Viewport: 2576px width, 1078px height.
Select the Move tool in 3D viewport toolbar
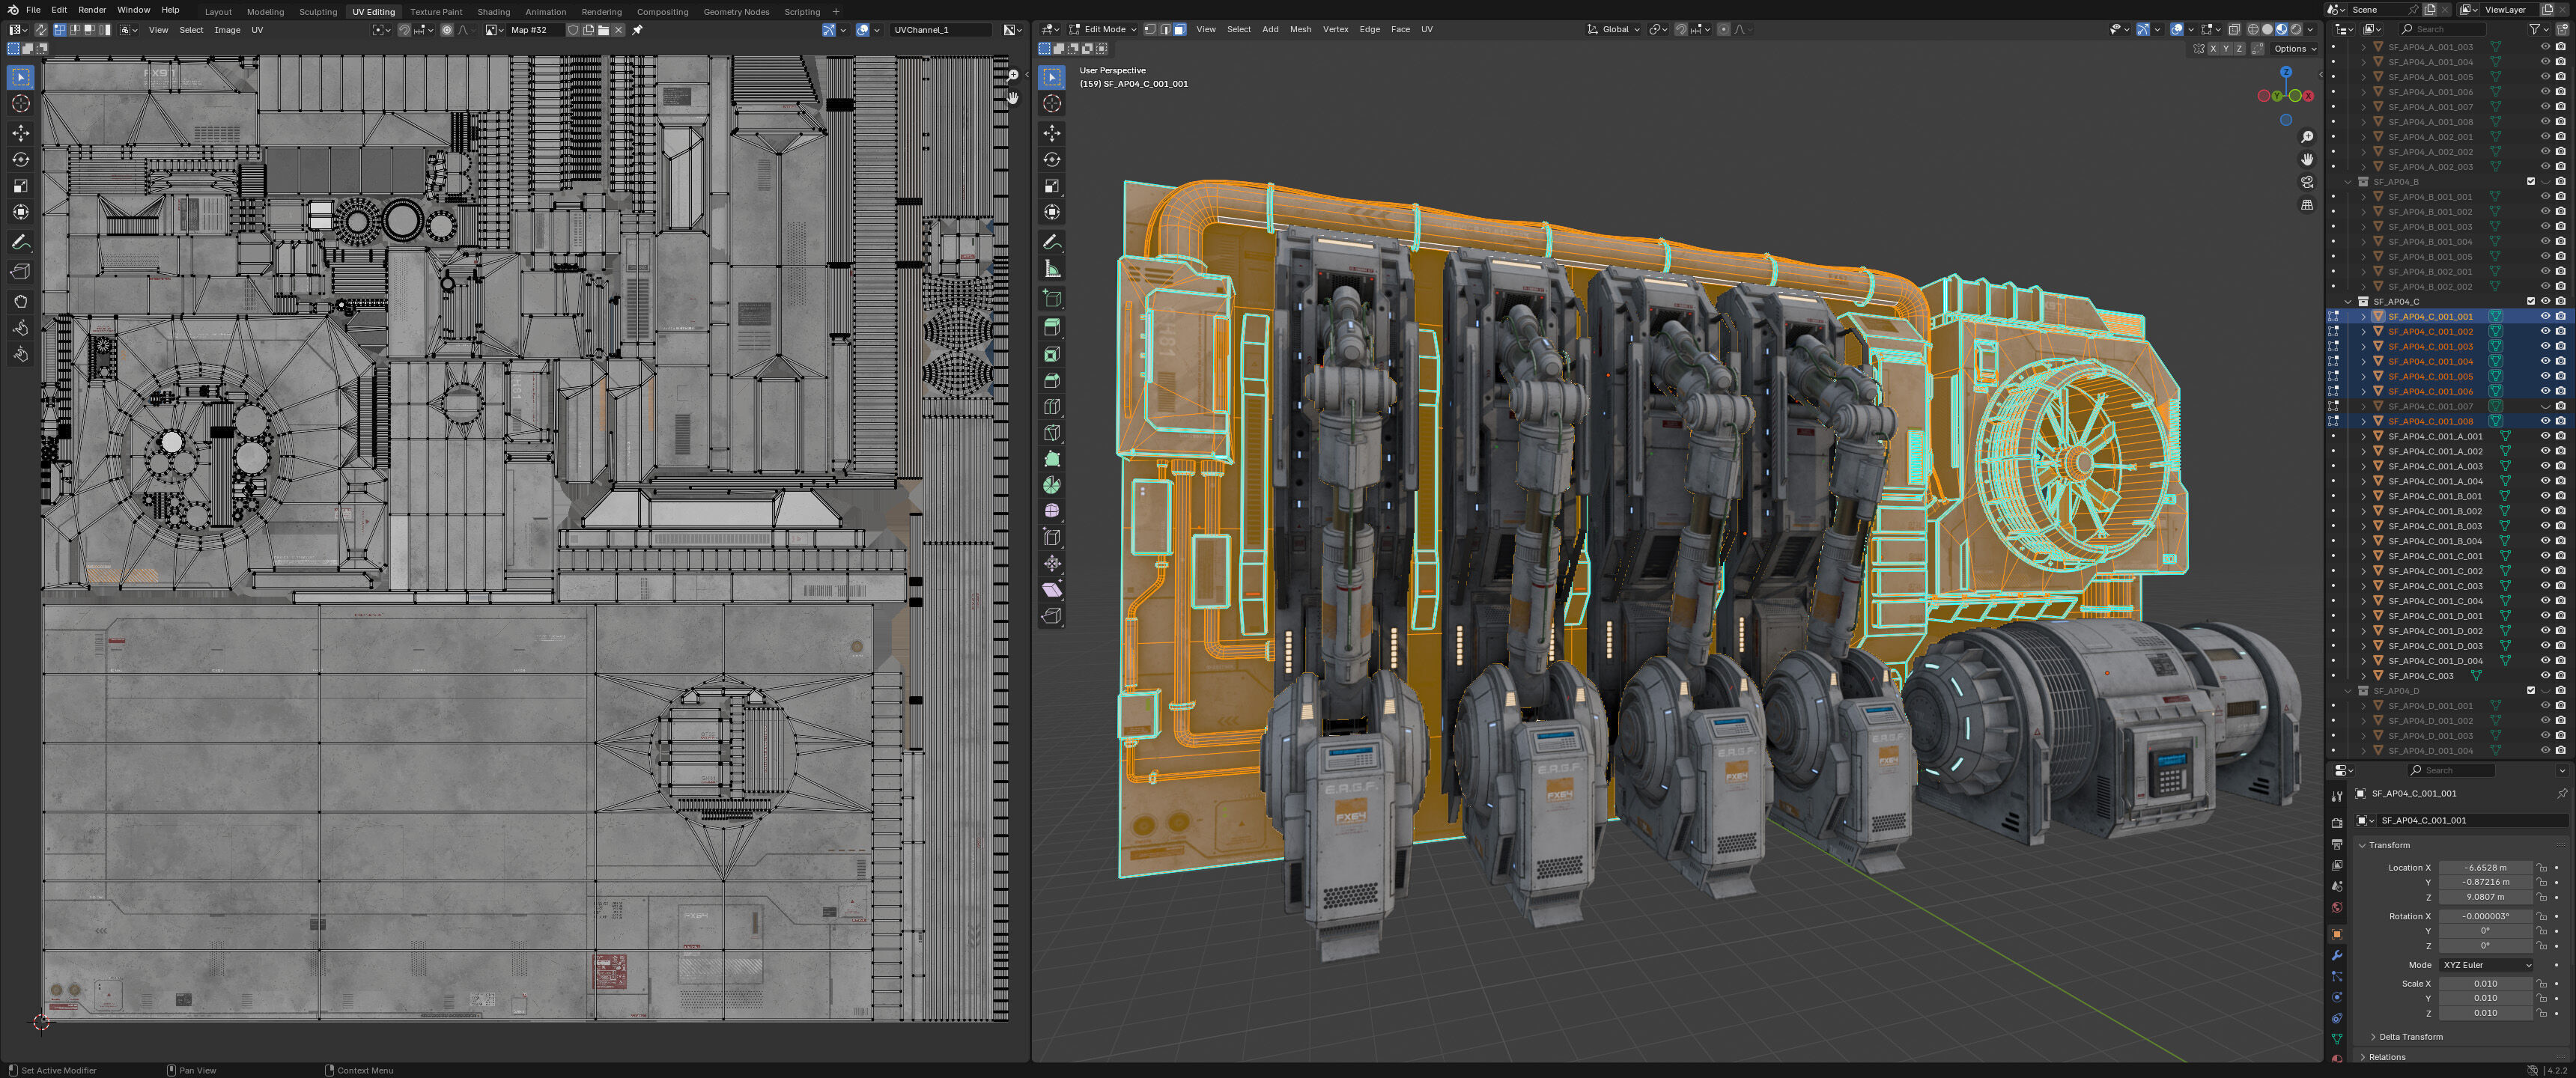pyautogui.click(x=1052, y=133)
